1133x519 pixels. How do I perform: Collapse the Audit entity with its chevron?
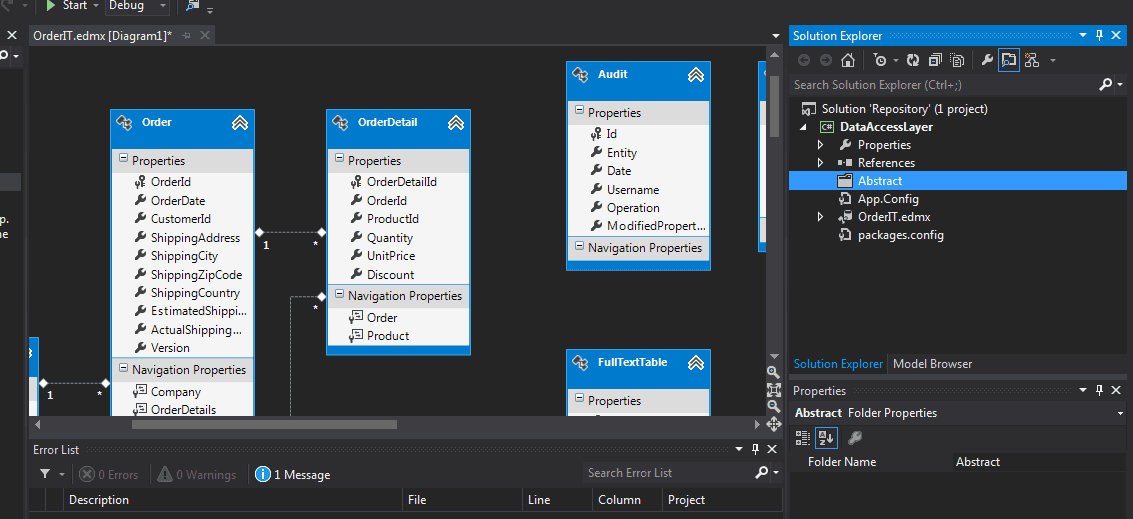click(696, 74)
